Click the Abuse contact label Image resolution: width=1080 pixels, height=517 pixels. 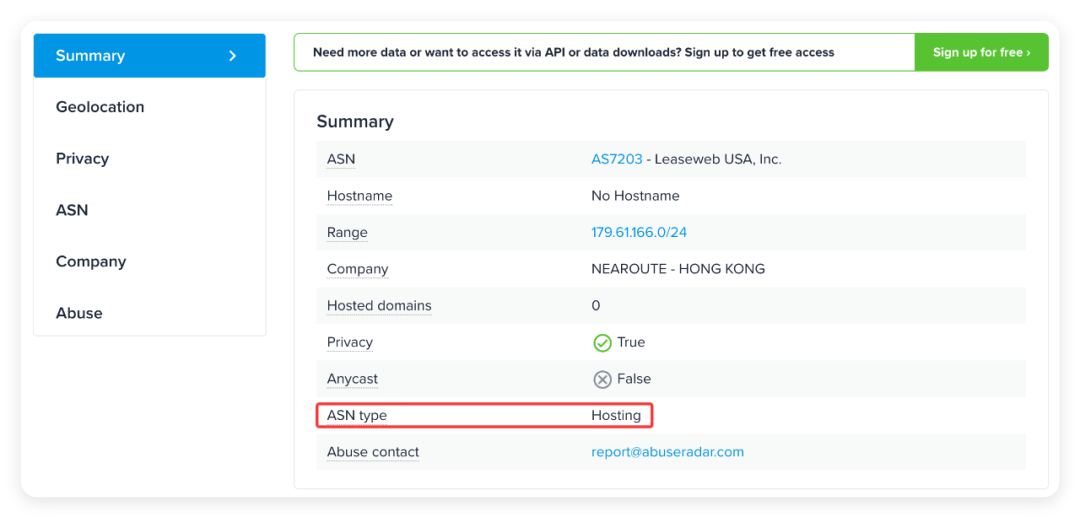pos(373,452)
